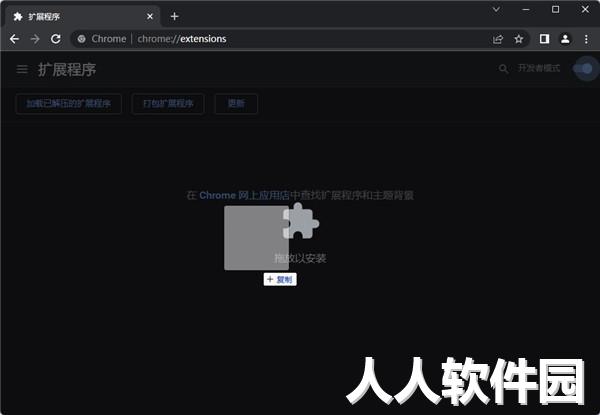Click the 更新 button

(x=236, y=104)
